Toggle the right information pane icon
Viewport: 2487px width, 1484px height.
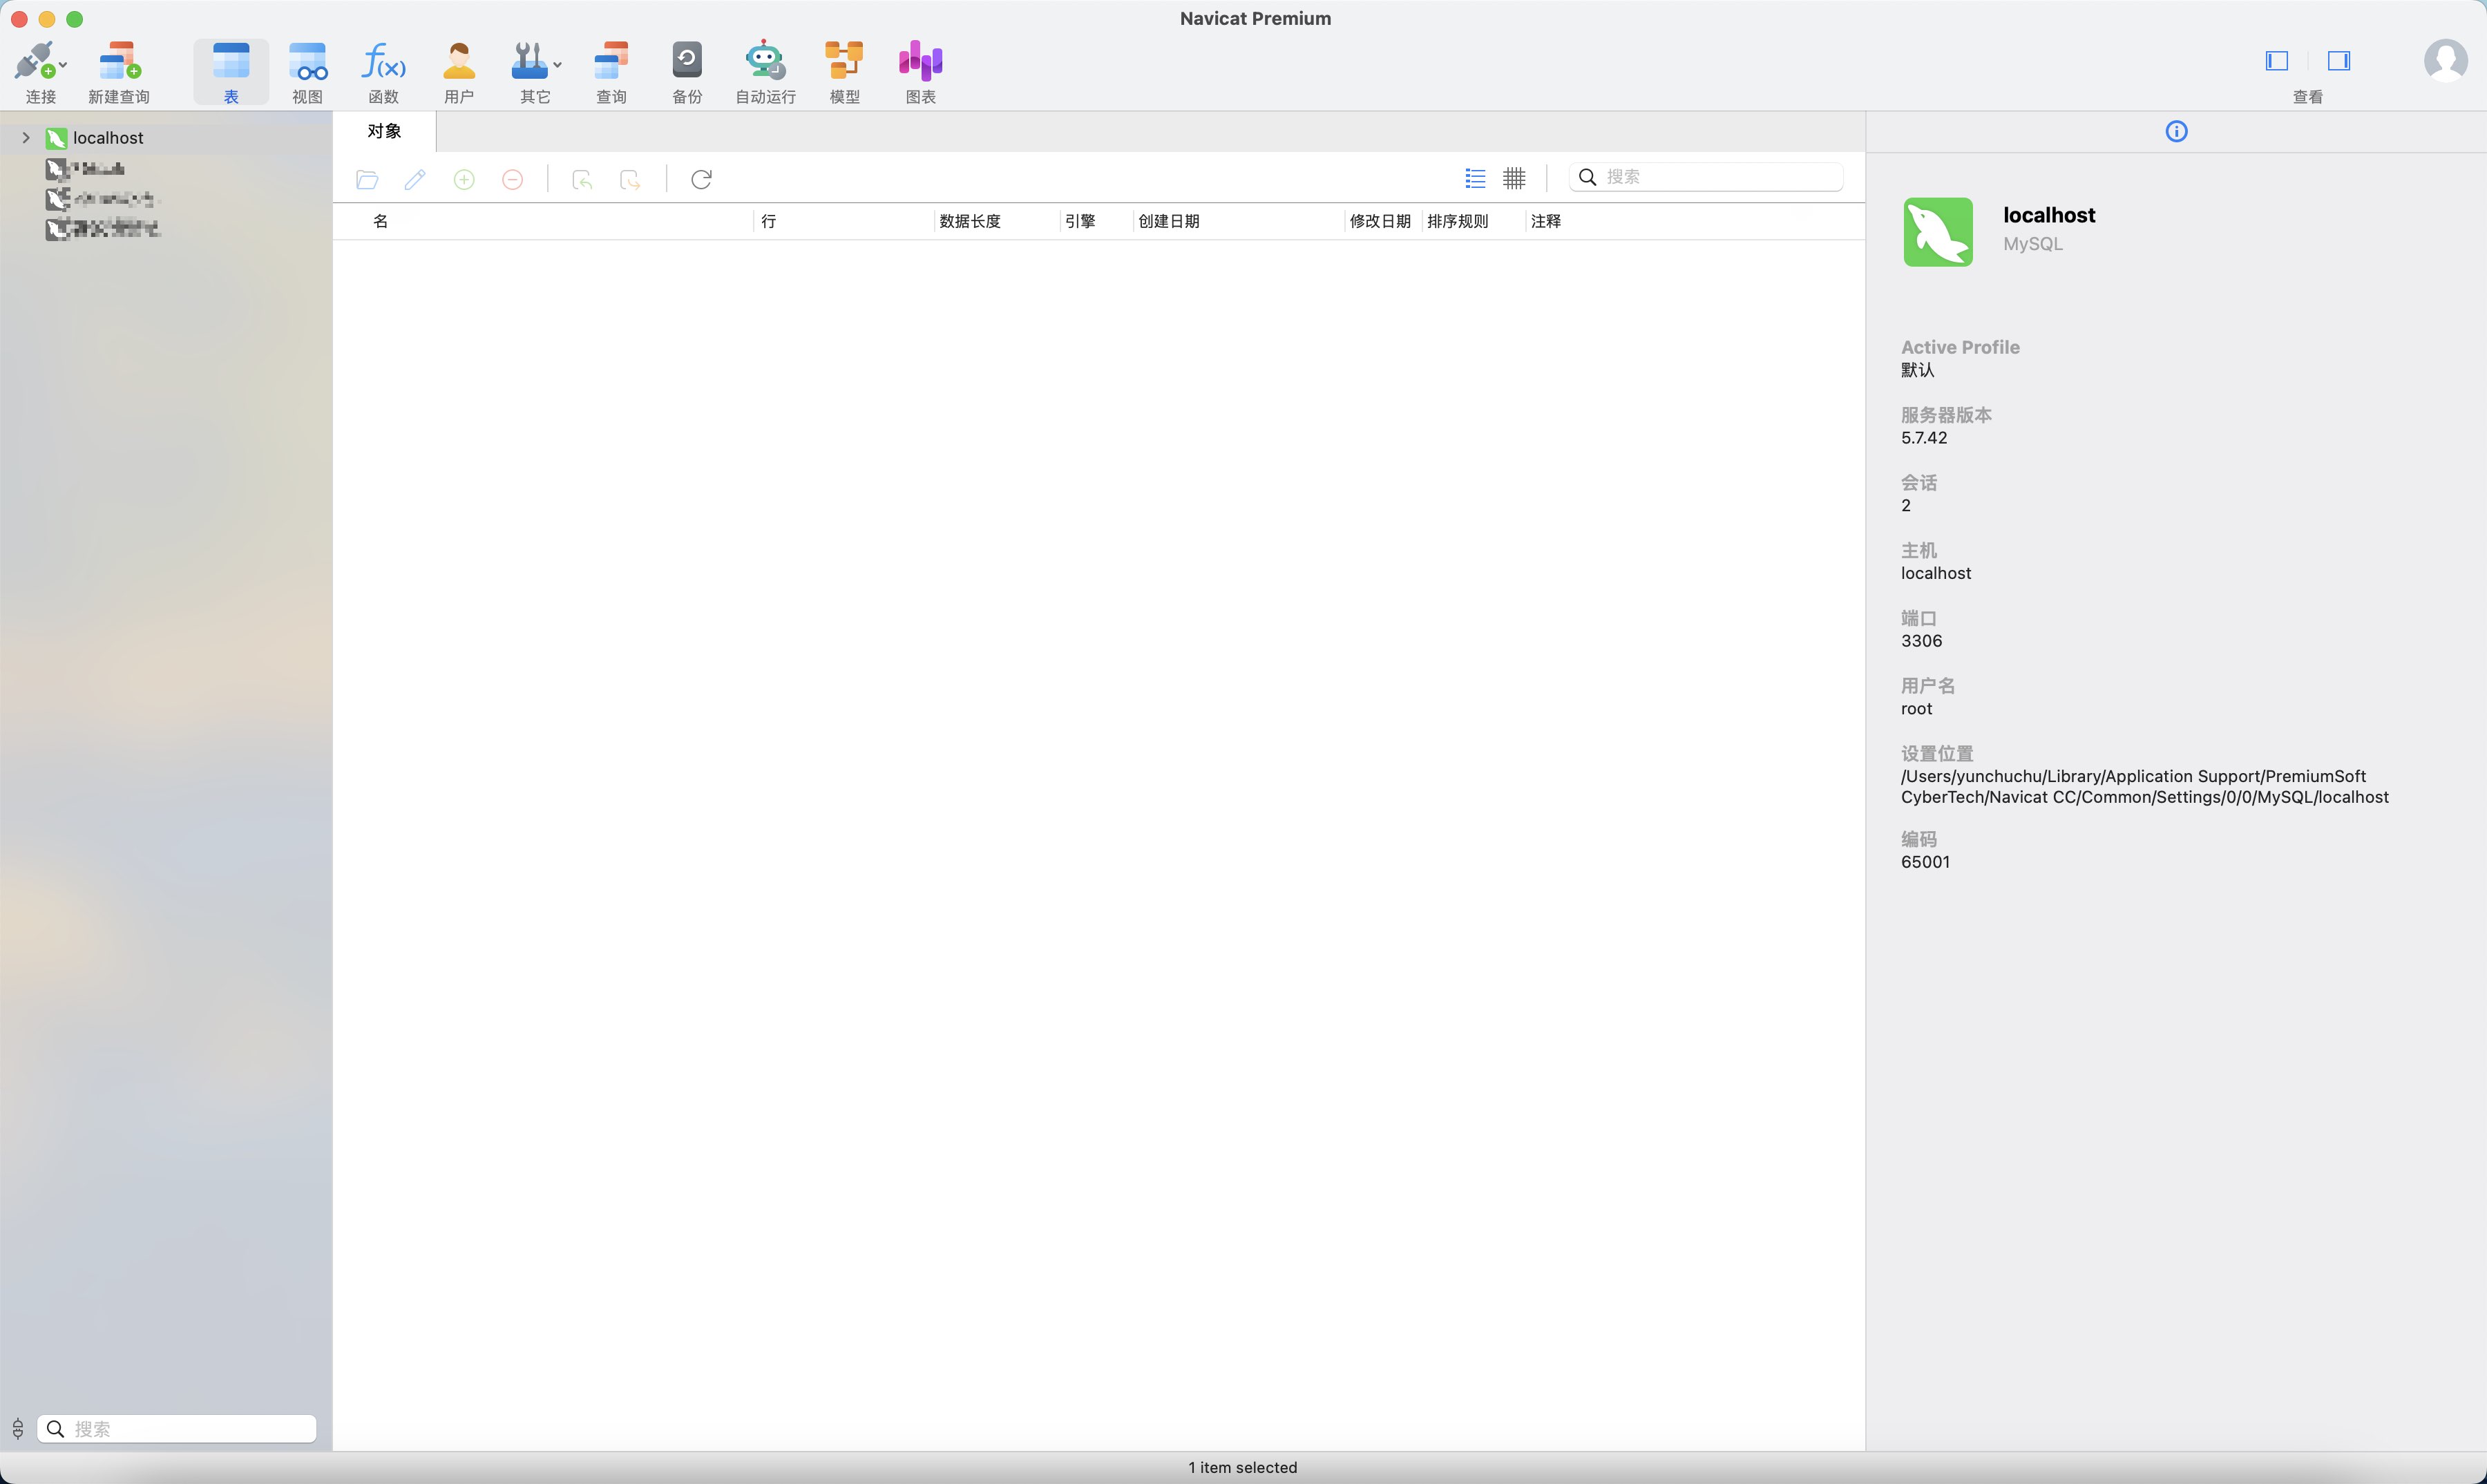point(2339,61)
